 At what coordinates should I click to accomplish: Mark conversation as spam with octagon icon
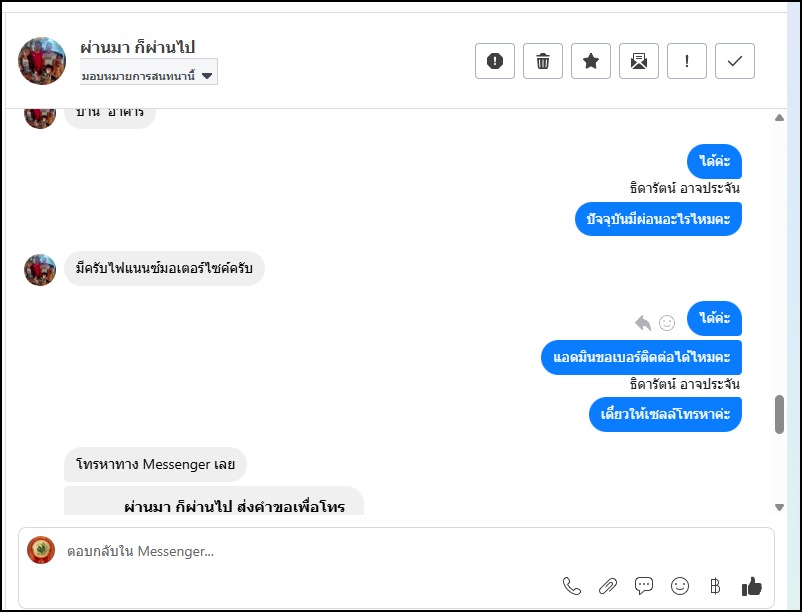pyautogui.click(x=494, y=61)
